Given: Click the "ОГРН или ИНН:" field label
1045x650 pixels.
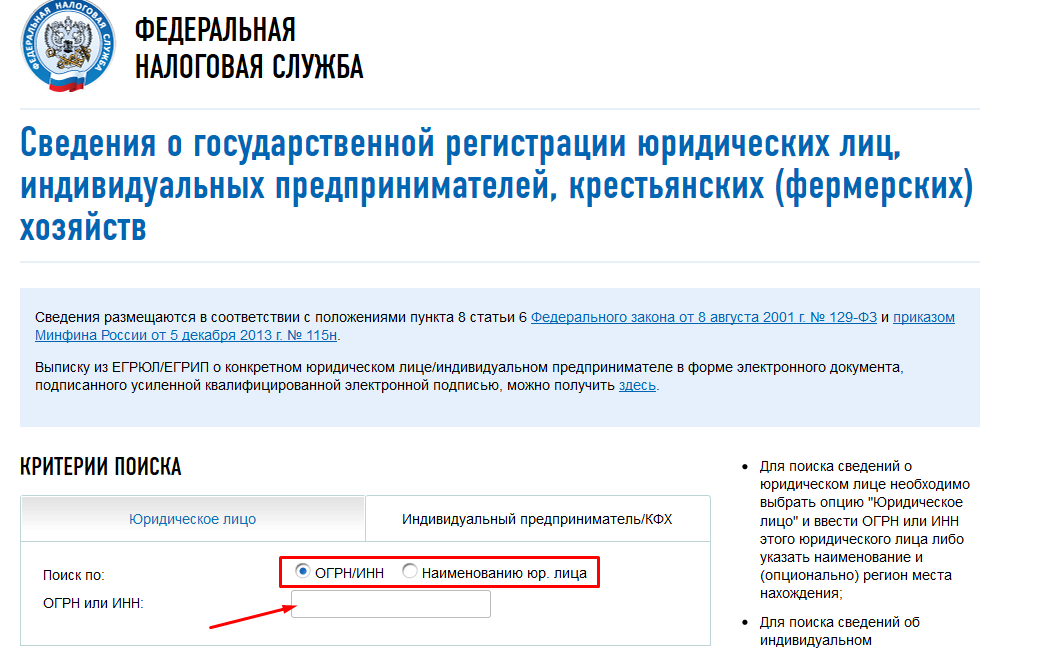Looking at the screenshot, I should [94, 602].
